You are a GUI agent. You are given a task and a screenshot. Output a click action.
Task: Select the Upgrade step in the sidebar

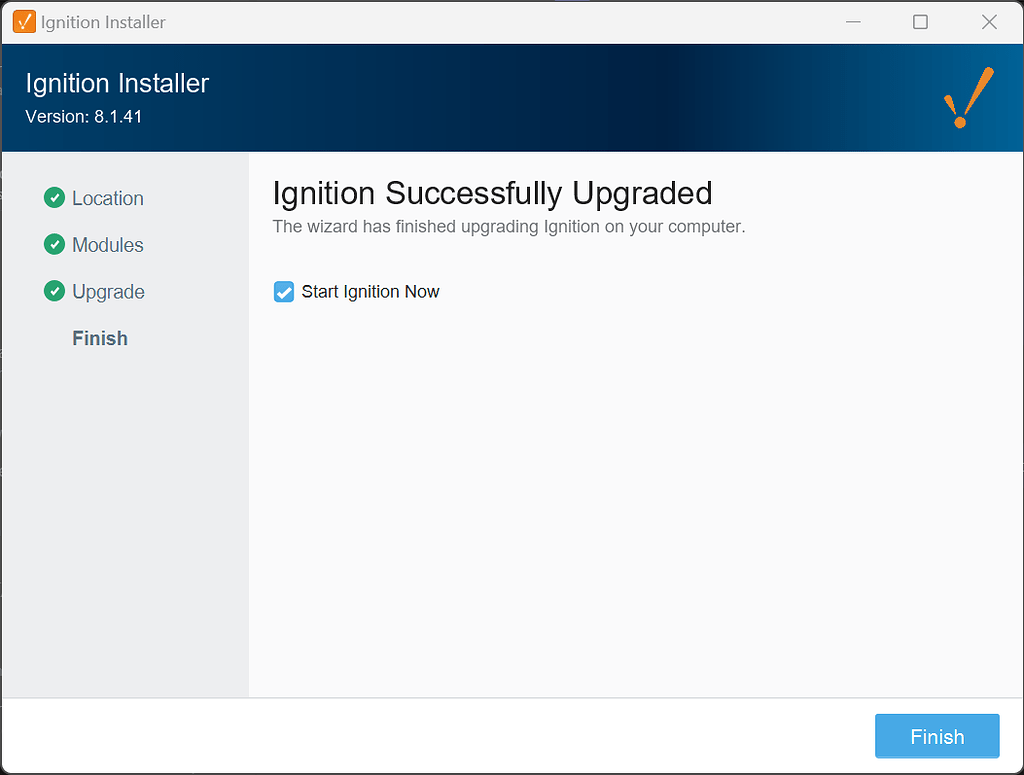click(108, 291)
